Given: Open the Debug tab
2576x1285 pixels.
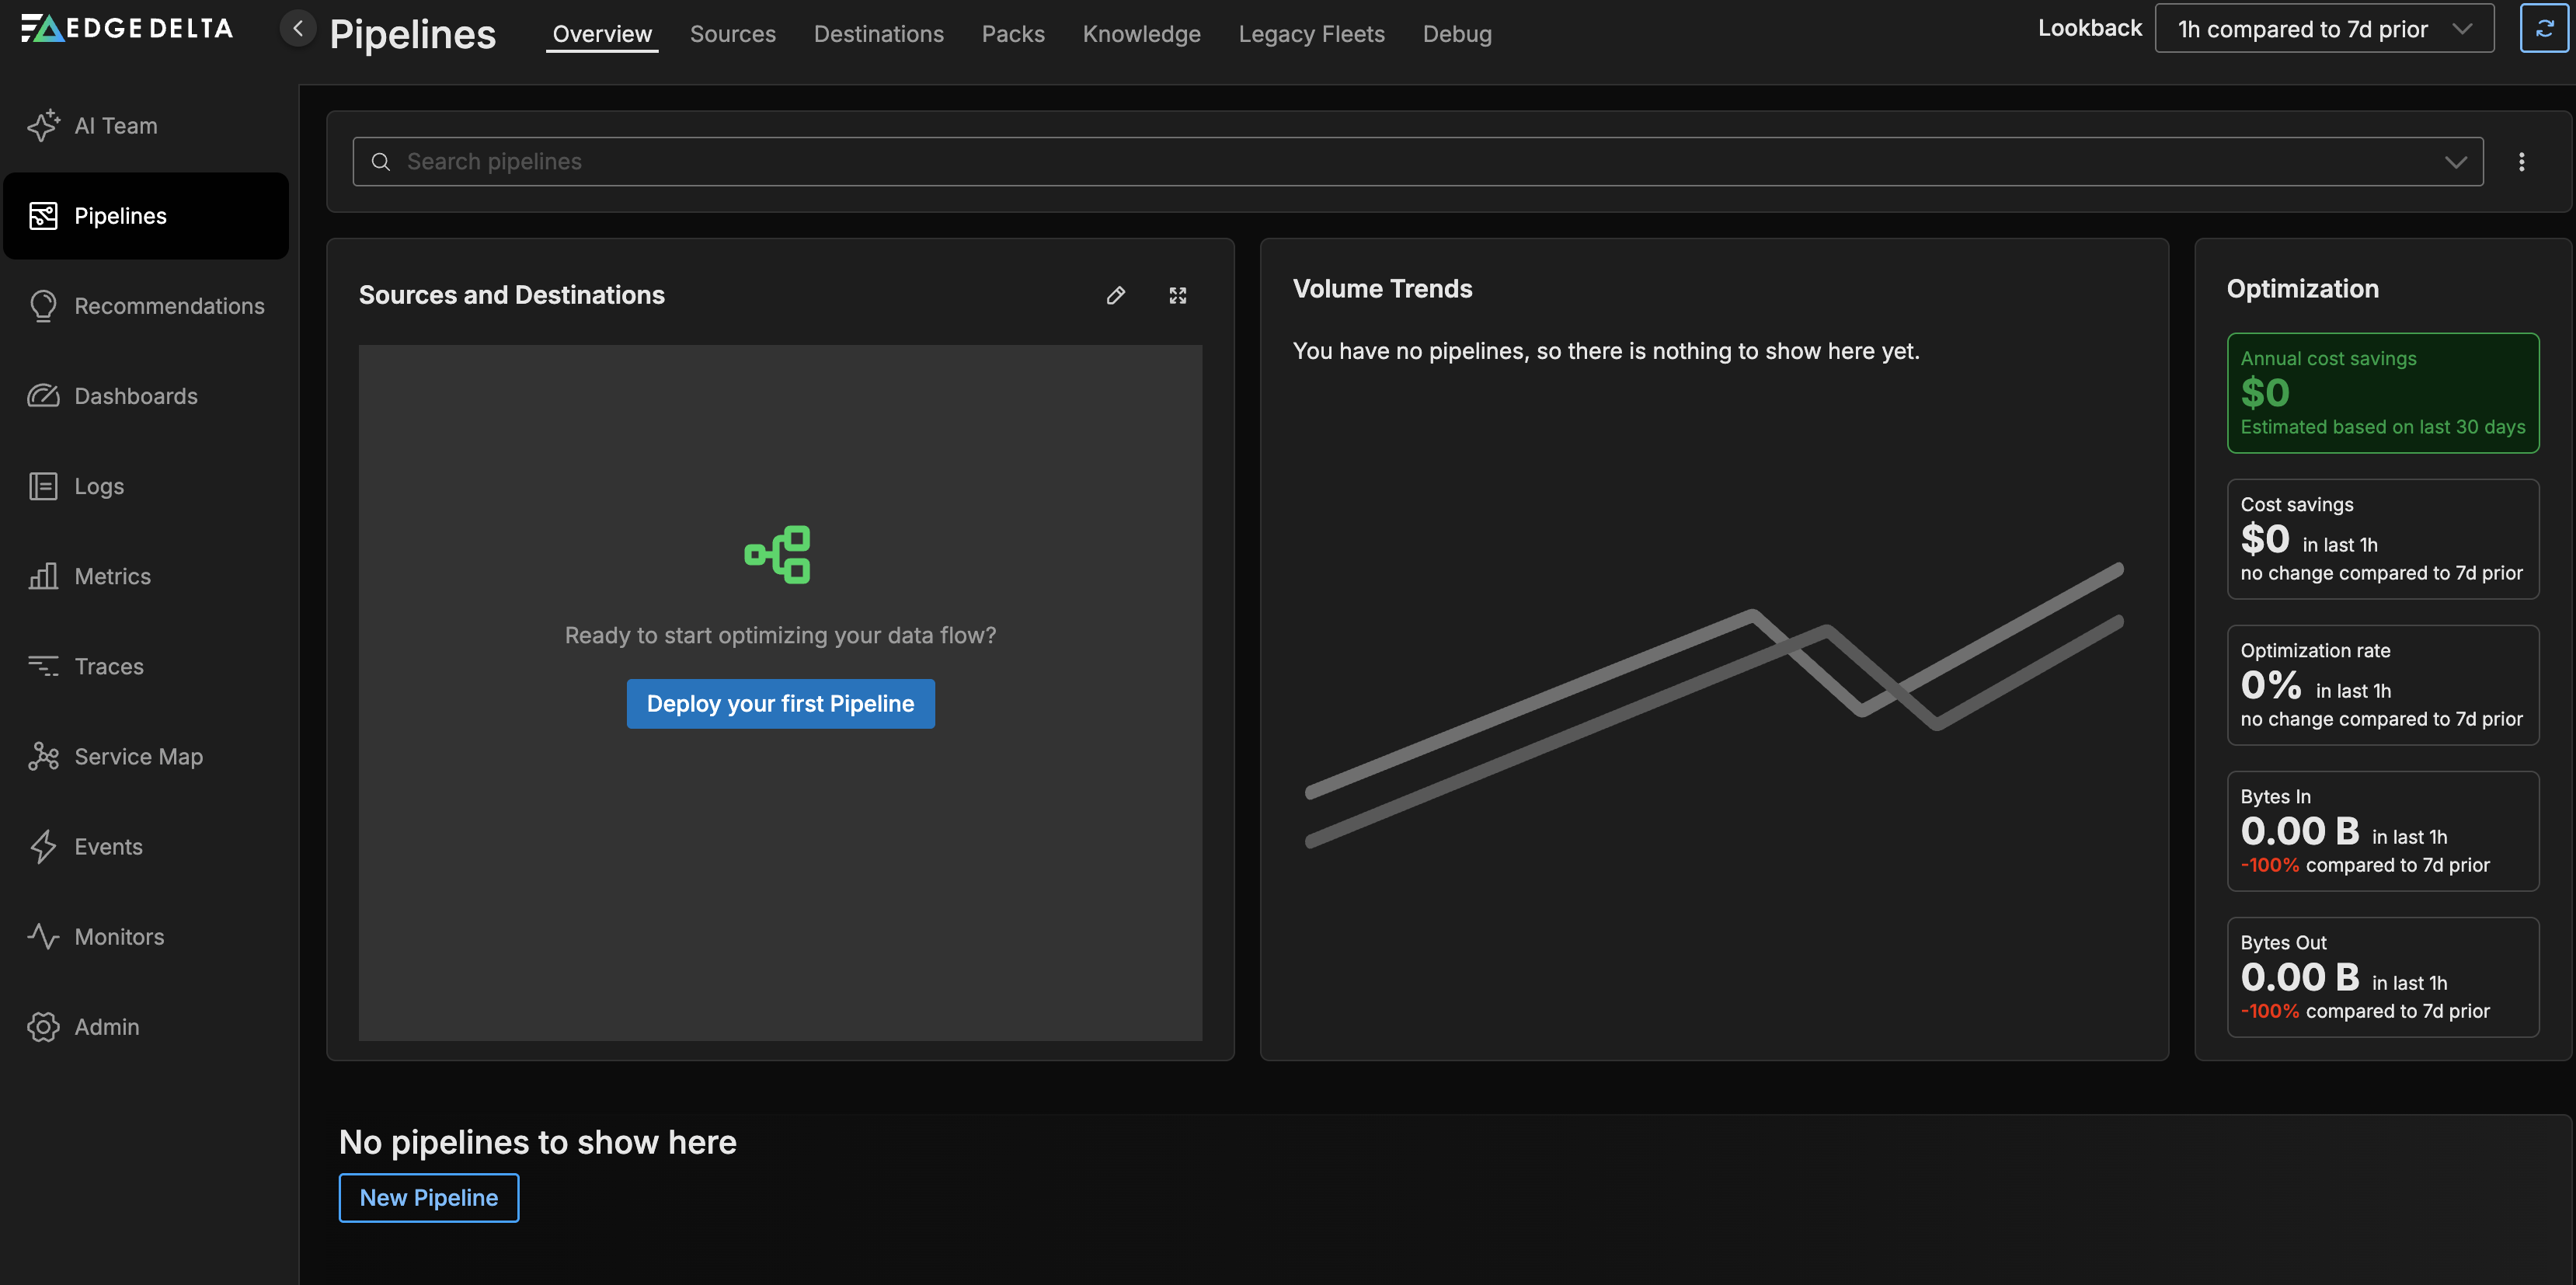Looking at the screenshot, I should (x=1456, y=34).
